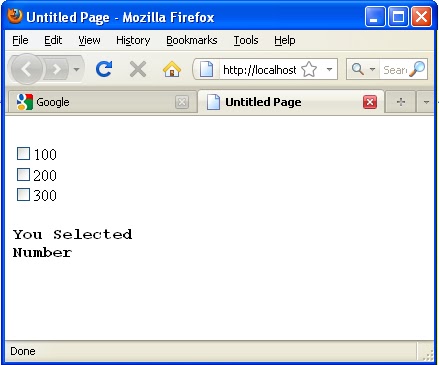Close the Untitled Page tab
The height and width of the screenshot is (365, 439).
click(370, 102)
